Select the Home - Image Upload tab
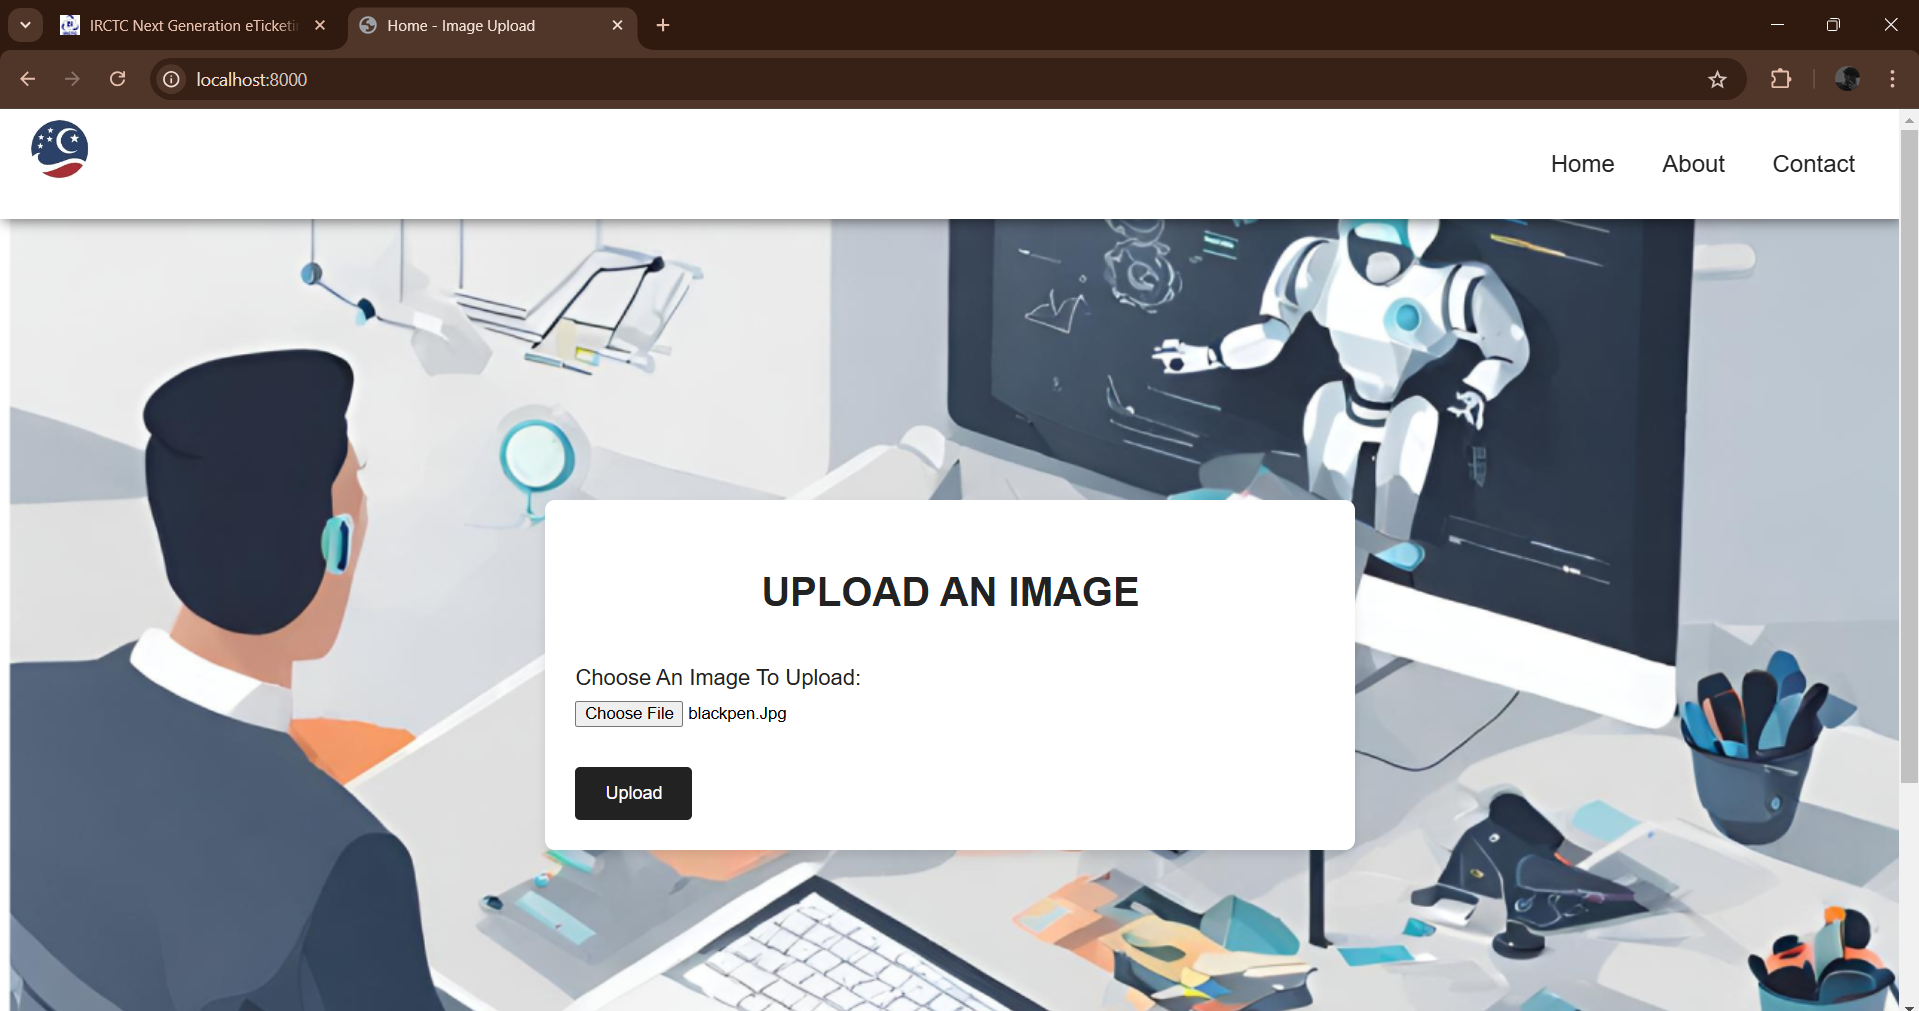1919x1011 pixels. pyautogui.click(x=470, y=26)
